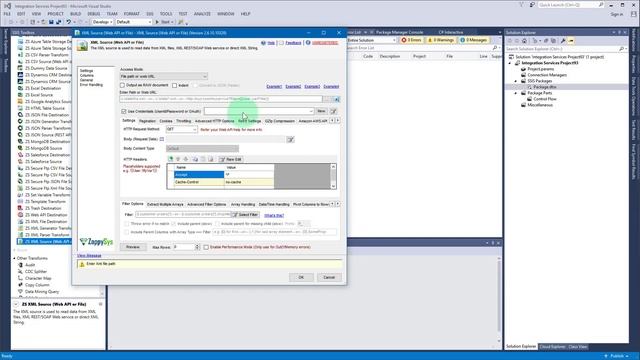
Task: Click the Feedback link
Action: tap(293, 43)
